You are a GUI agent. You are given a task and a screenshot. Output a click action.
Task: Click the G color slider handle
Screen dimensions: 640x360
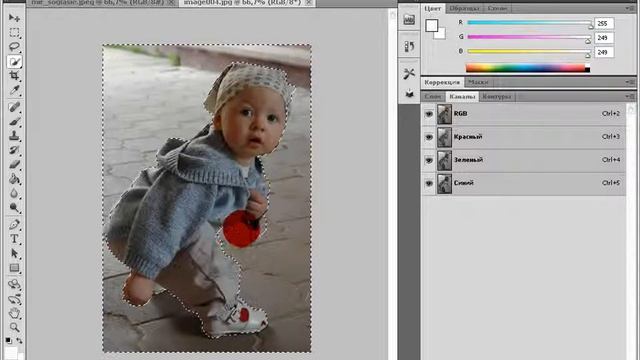[588, 40]
